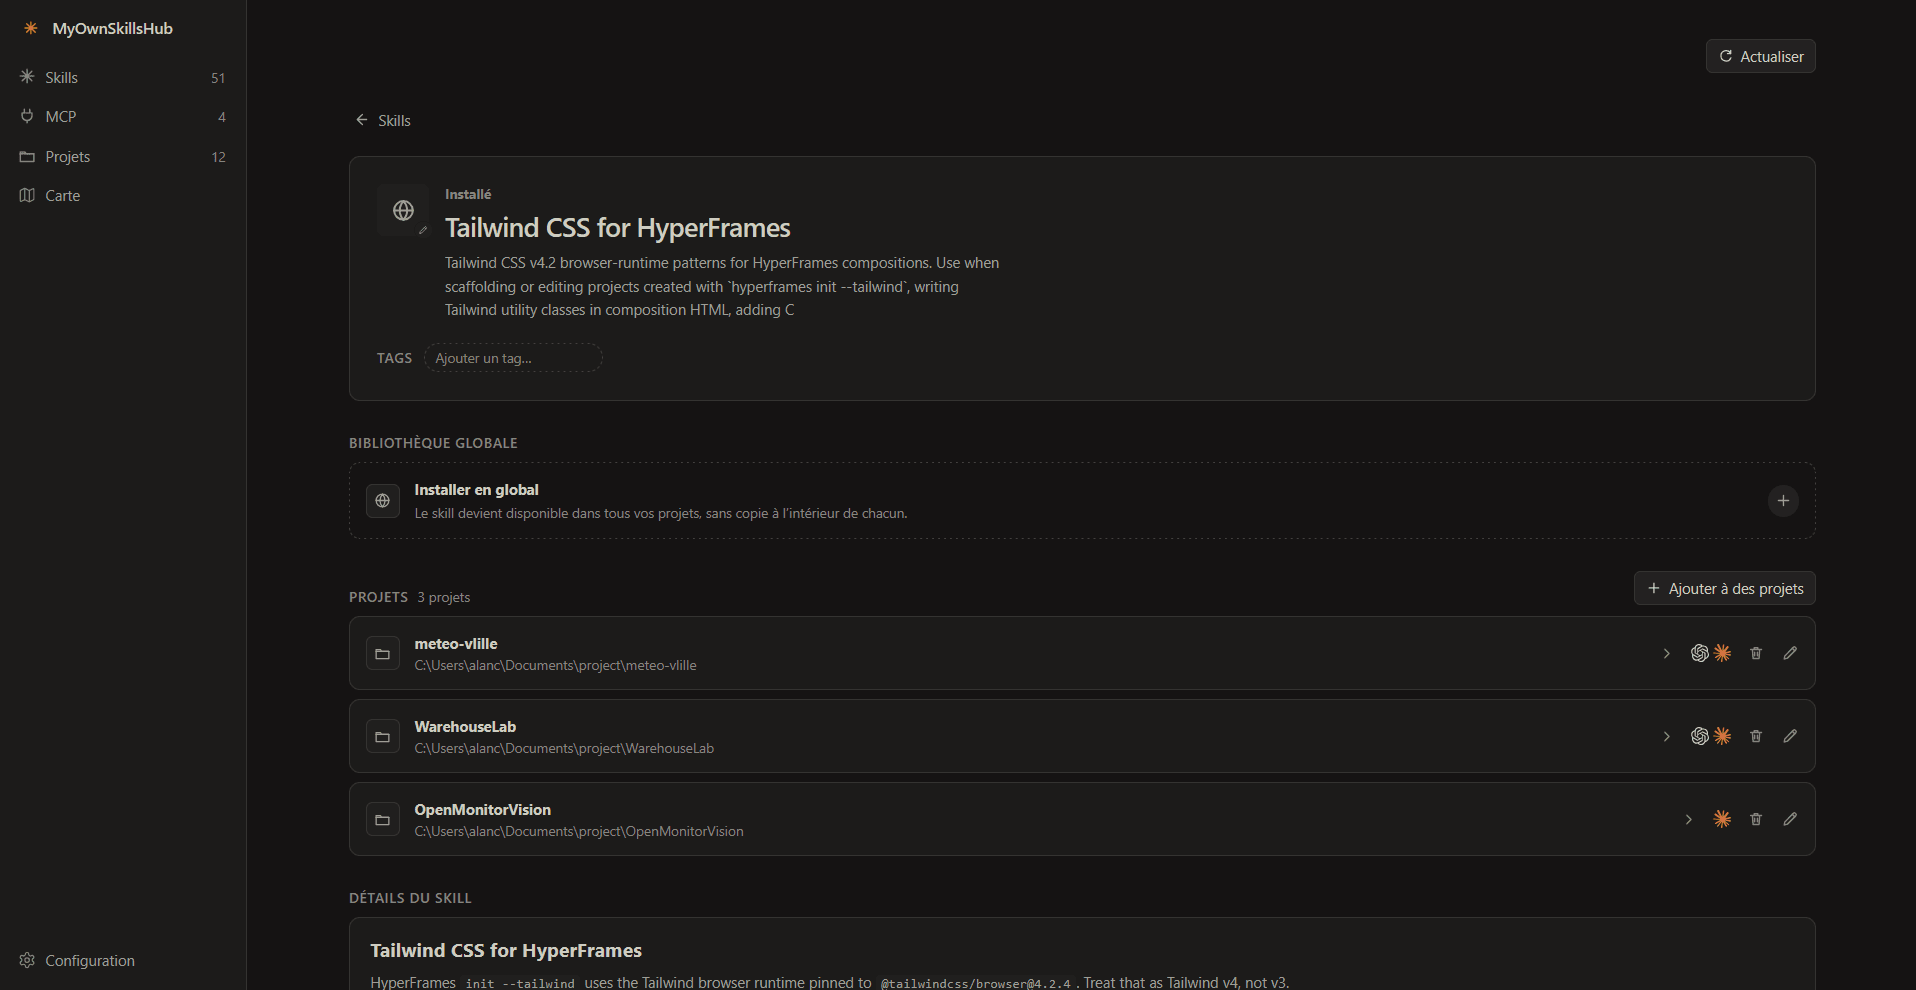Open the Carte section in sidebar
The image size is (1916, 990).
[x=123, y=195]
